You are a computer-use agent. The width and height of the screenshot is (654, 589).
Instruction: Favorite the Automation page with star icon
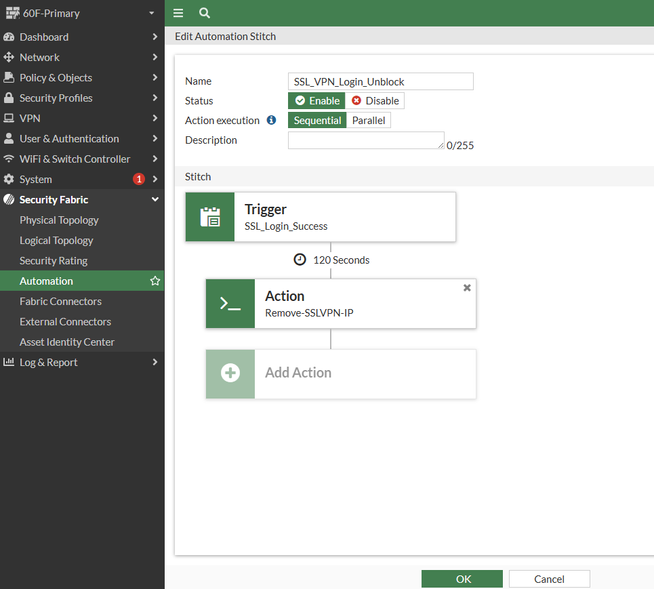155,281
